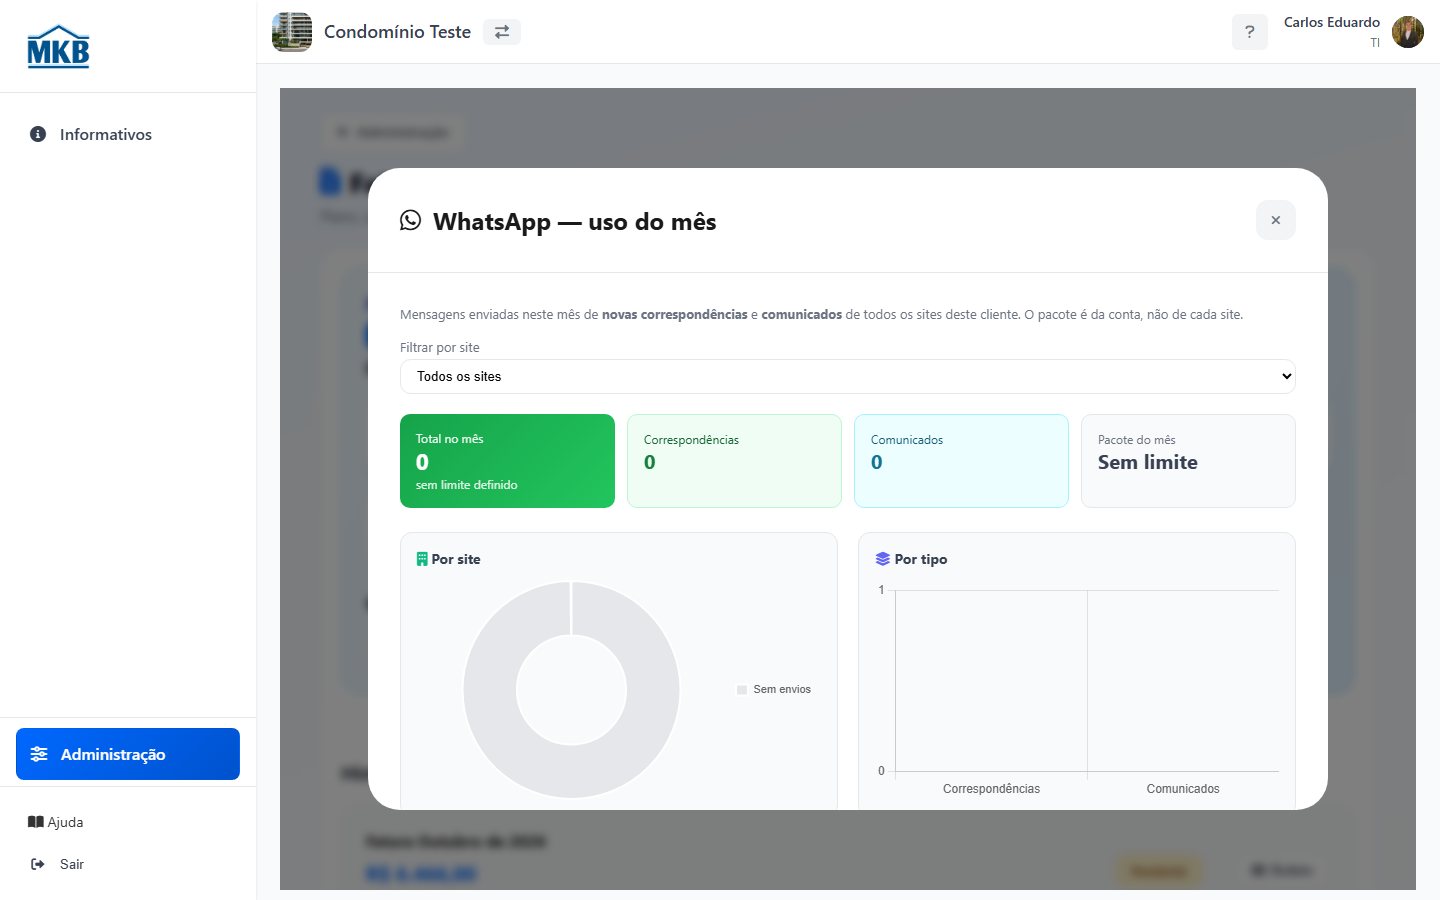Click the Condomínio Teste title
The height and width of the screenshot is (900, 1440).
[x=397, y=32]
